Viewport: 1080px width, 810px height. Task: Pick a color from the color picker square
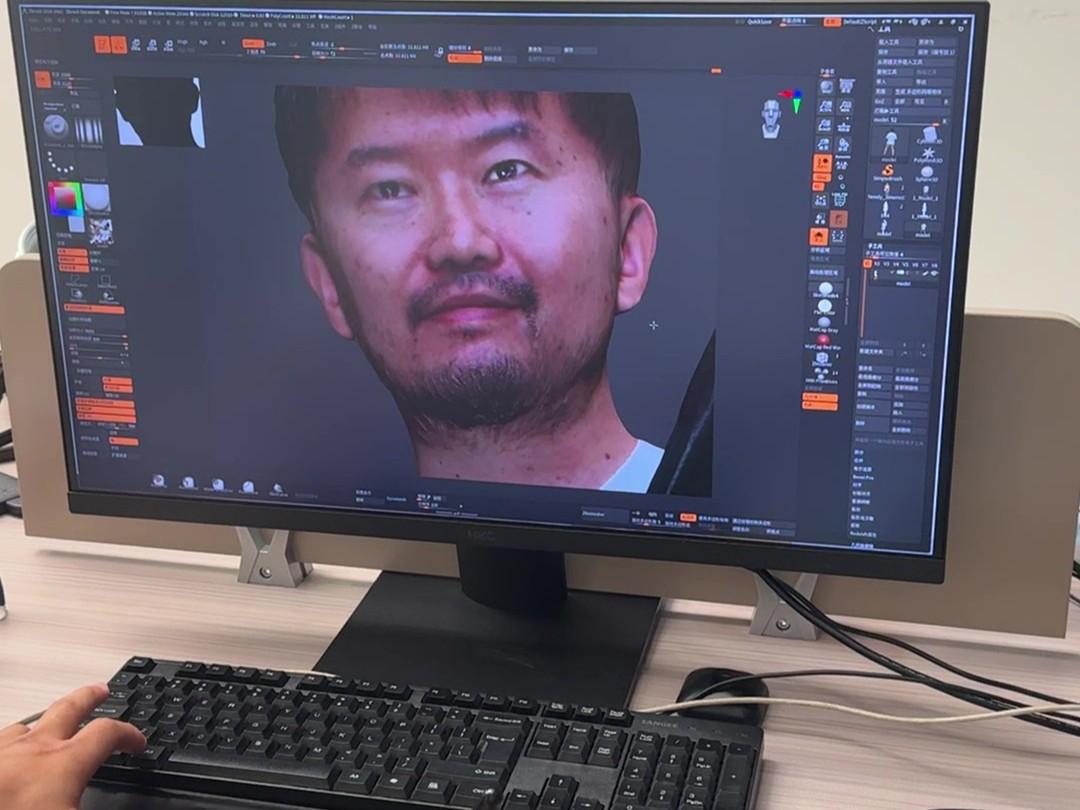(65, 197)
